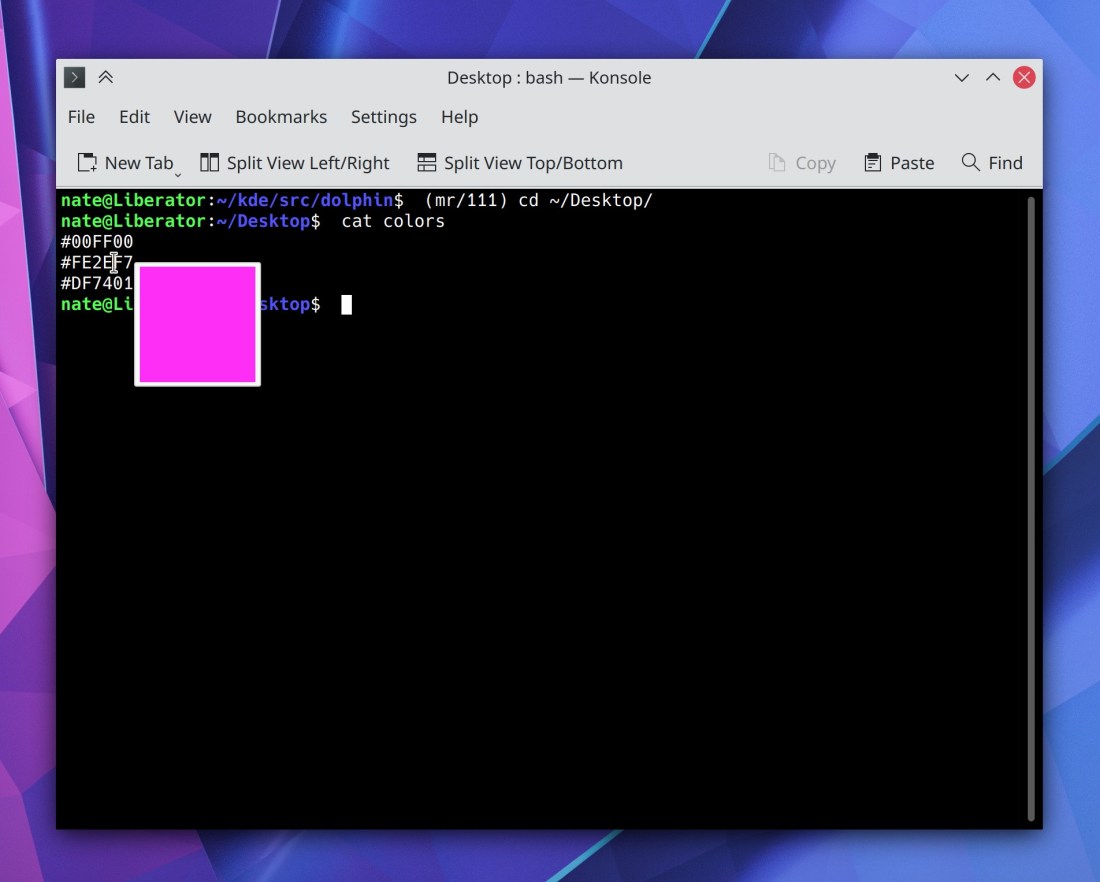Open the Help menu

[x=459, y=117]
